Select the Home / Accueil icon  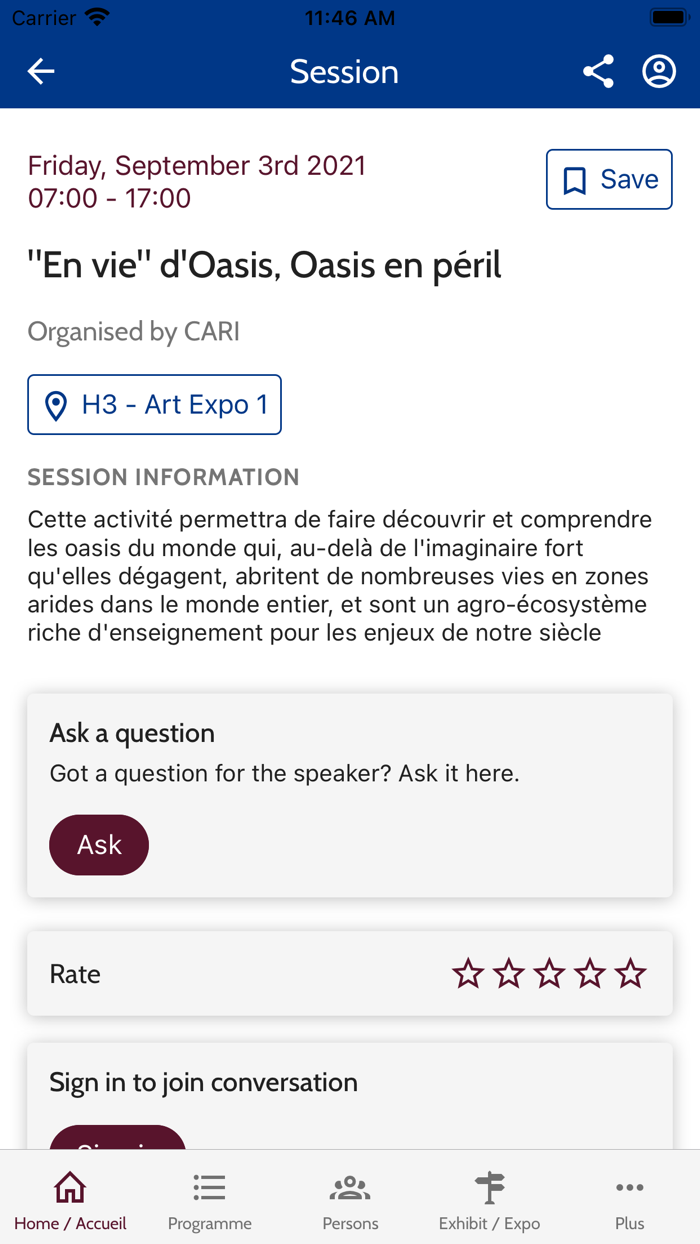69,1186
